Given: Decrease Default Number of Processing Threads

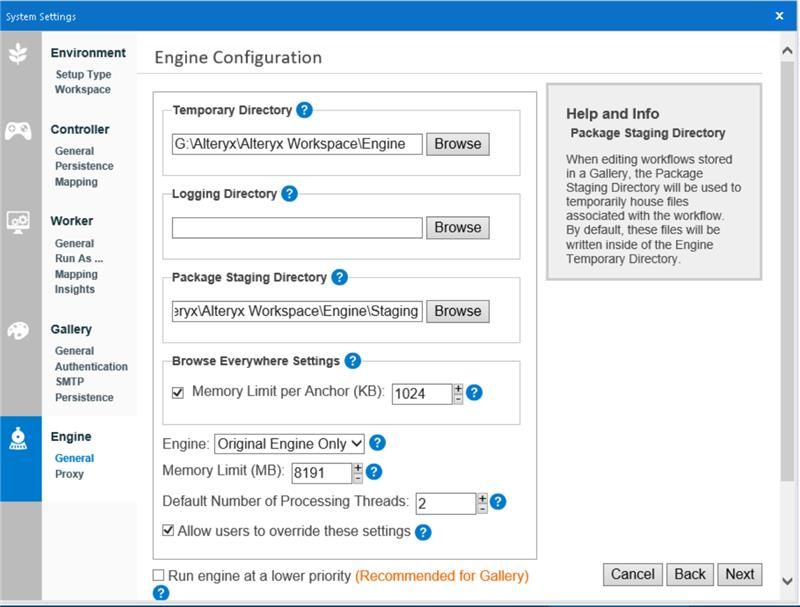Looking at the screenshot, I should 482,508.
